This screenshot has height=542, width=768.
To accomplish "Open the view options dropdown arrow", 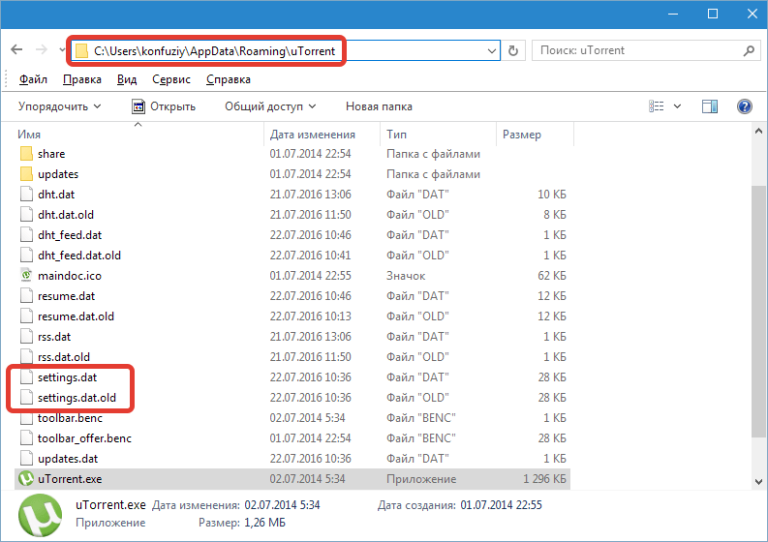I will 677,106.
